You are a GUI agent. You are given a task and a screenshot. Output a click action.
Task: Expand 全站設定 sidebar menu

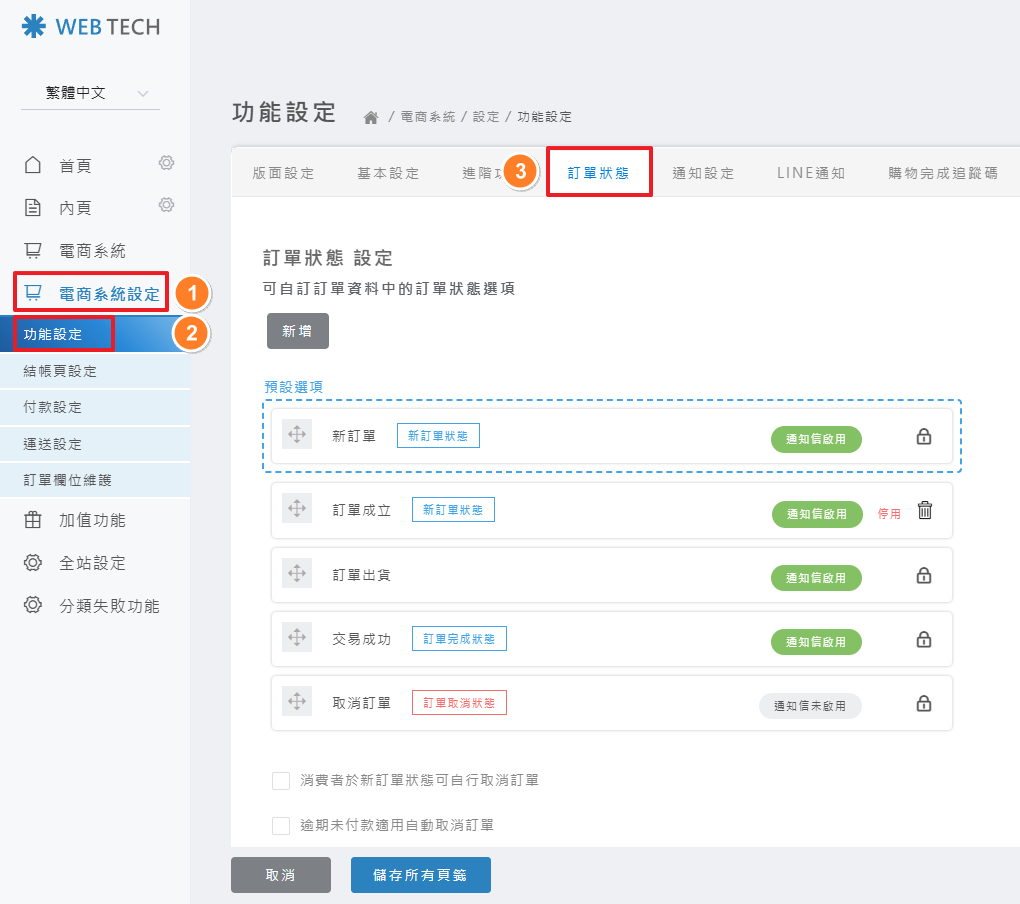pyautogui.click(x=92, y=563)
